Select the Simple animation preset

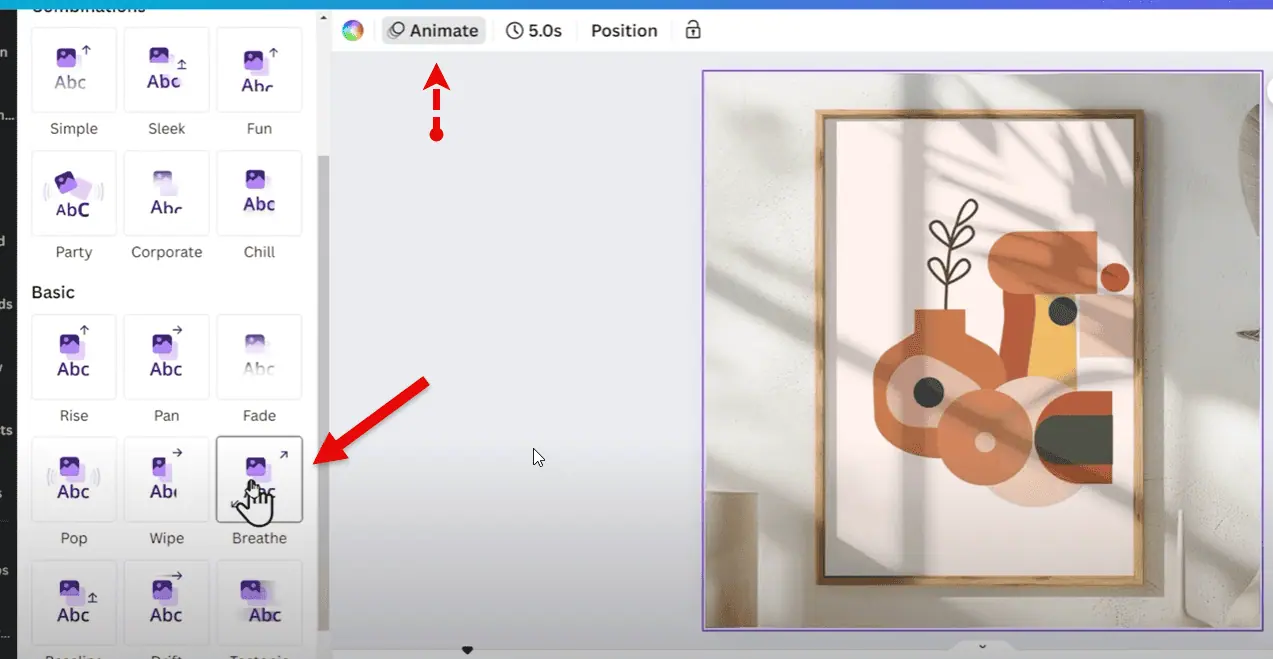coord(74,70)
